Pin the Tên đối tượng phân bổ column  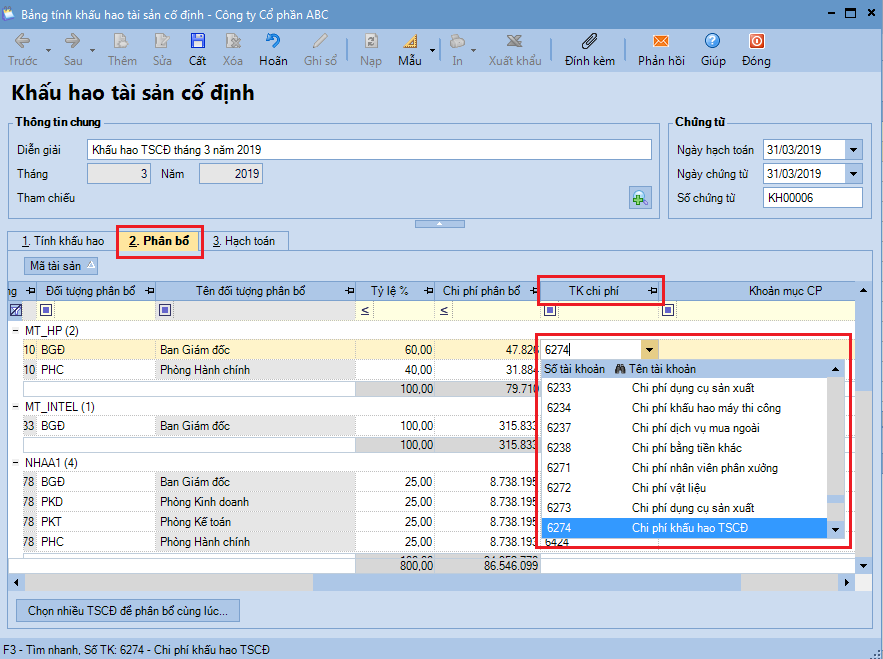click(349, 291)
